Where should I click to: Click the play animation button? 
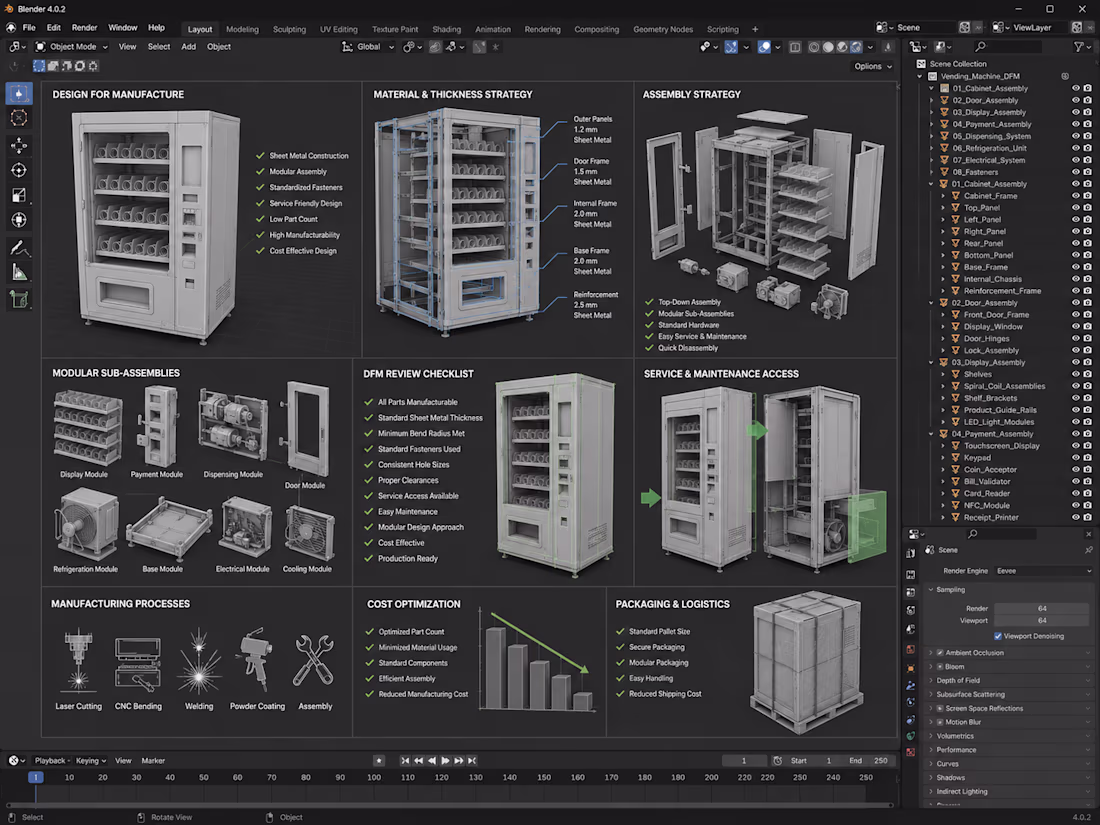click(x=445, y=760)
